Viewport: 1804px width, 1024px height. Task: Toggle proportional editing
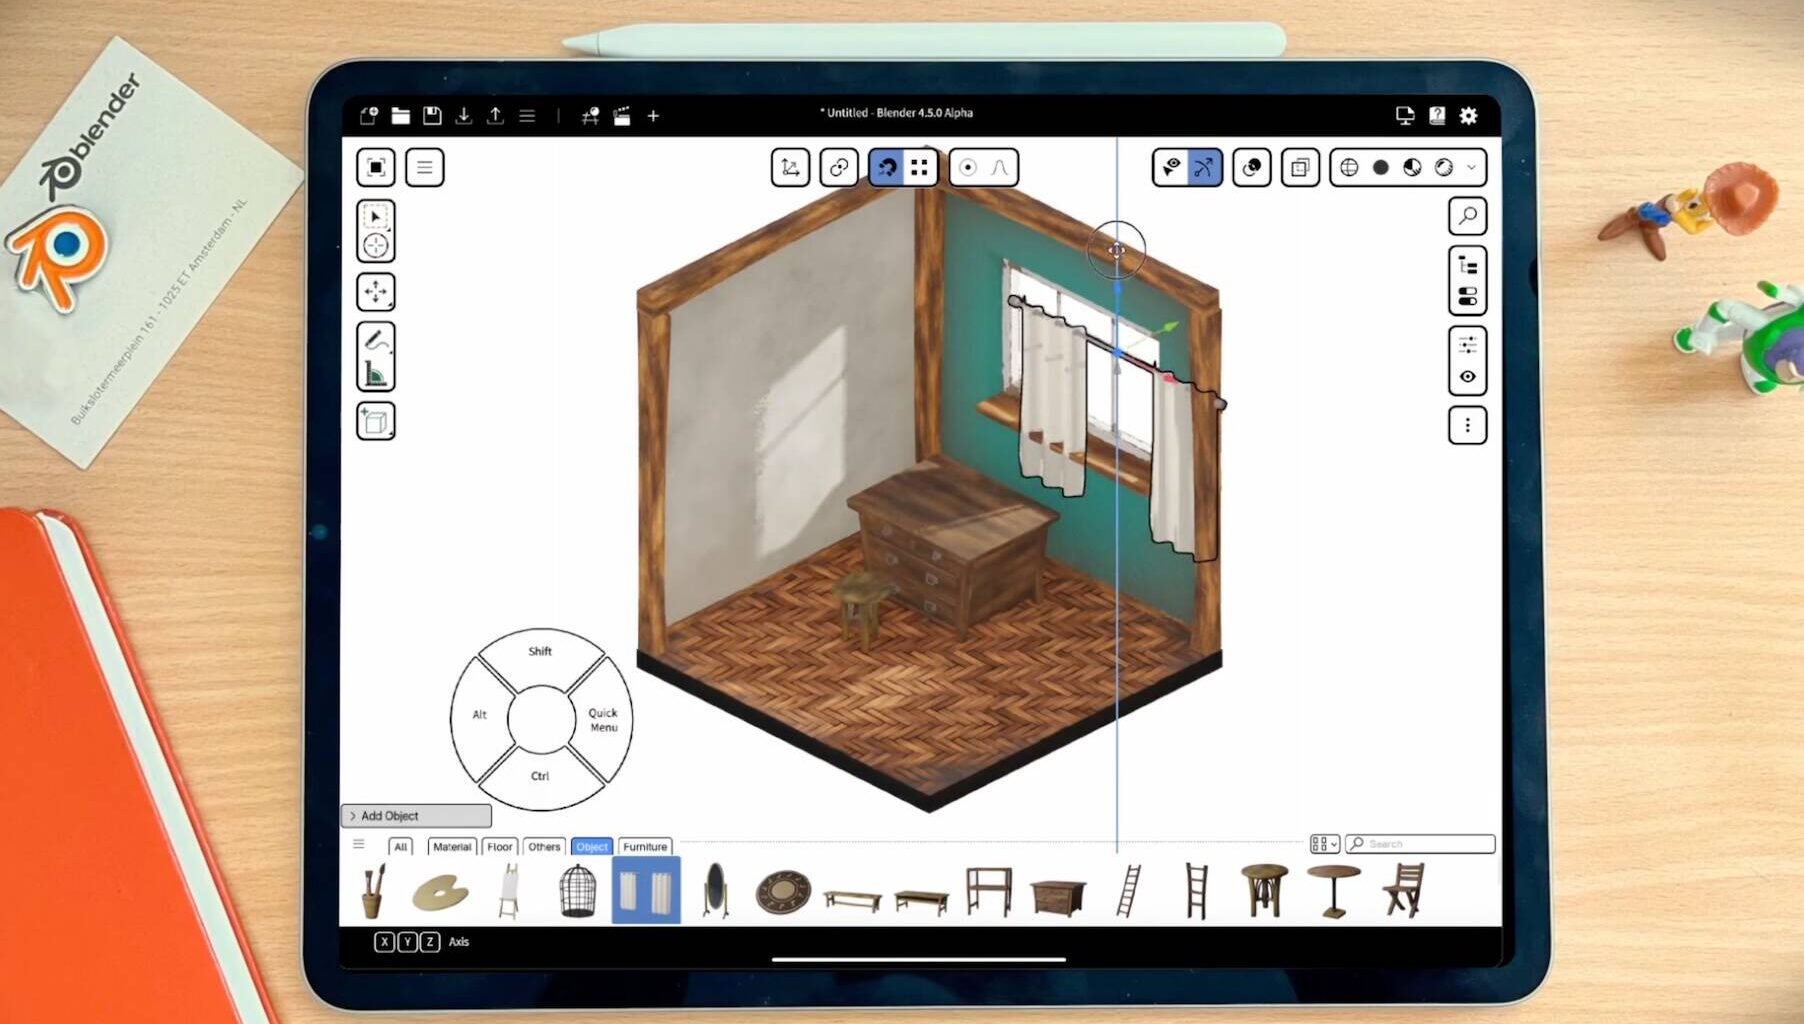968,167
